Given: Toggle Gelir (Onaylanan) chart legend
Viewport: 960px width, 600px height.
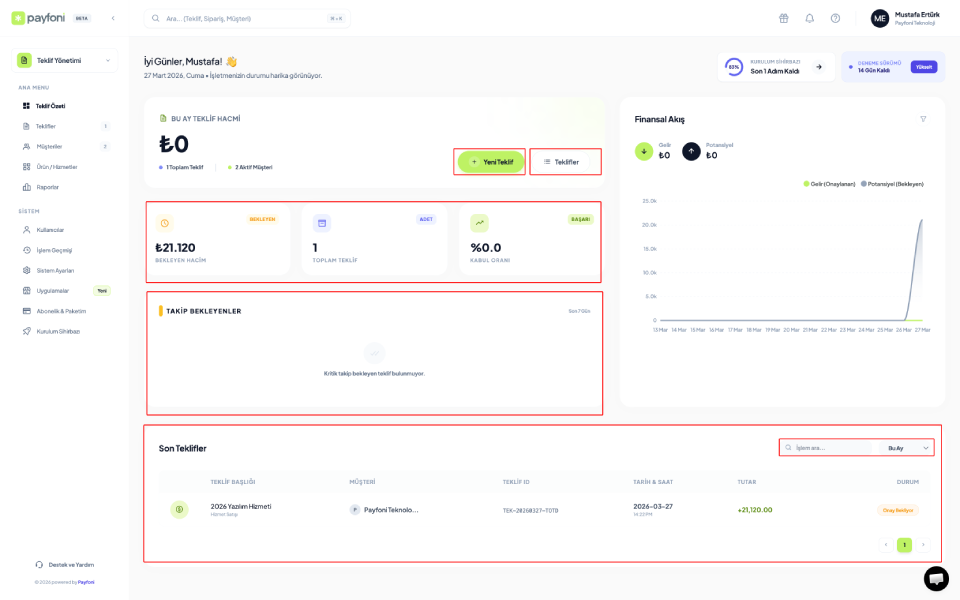Looking at the screenshot, I should 828,184.
